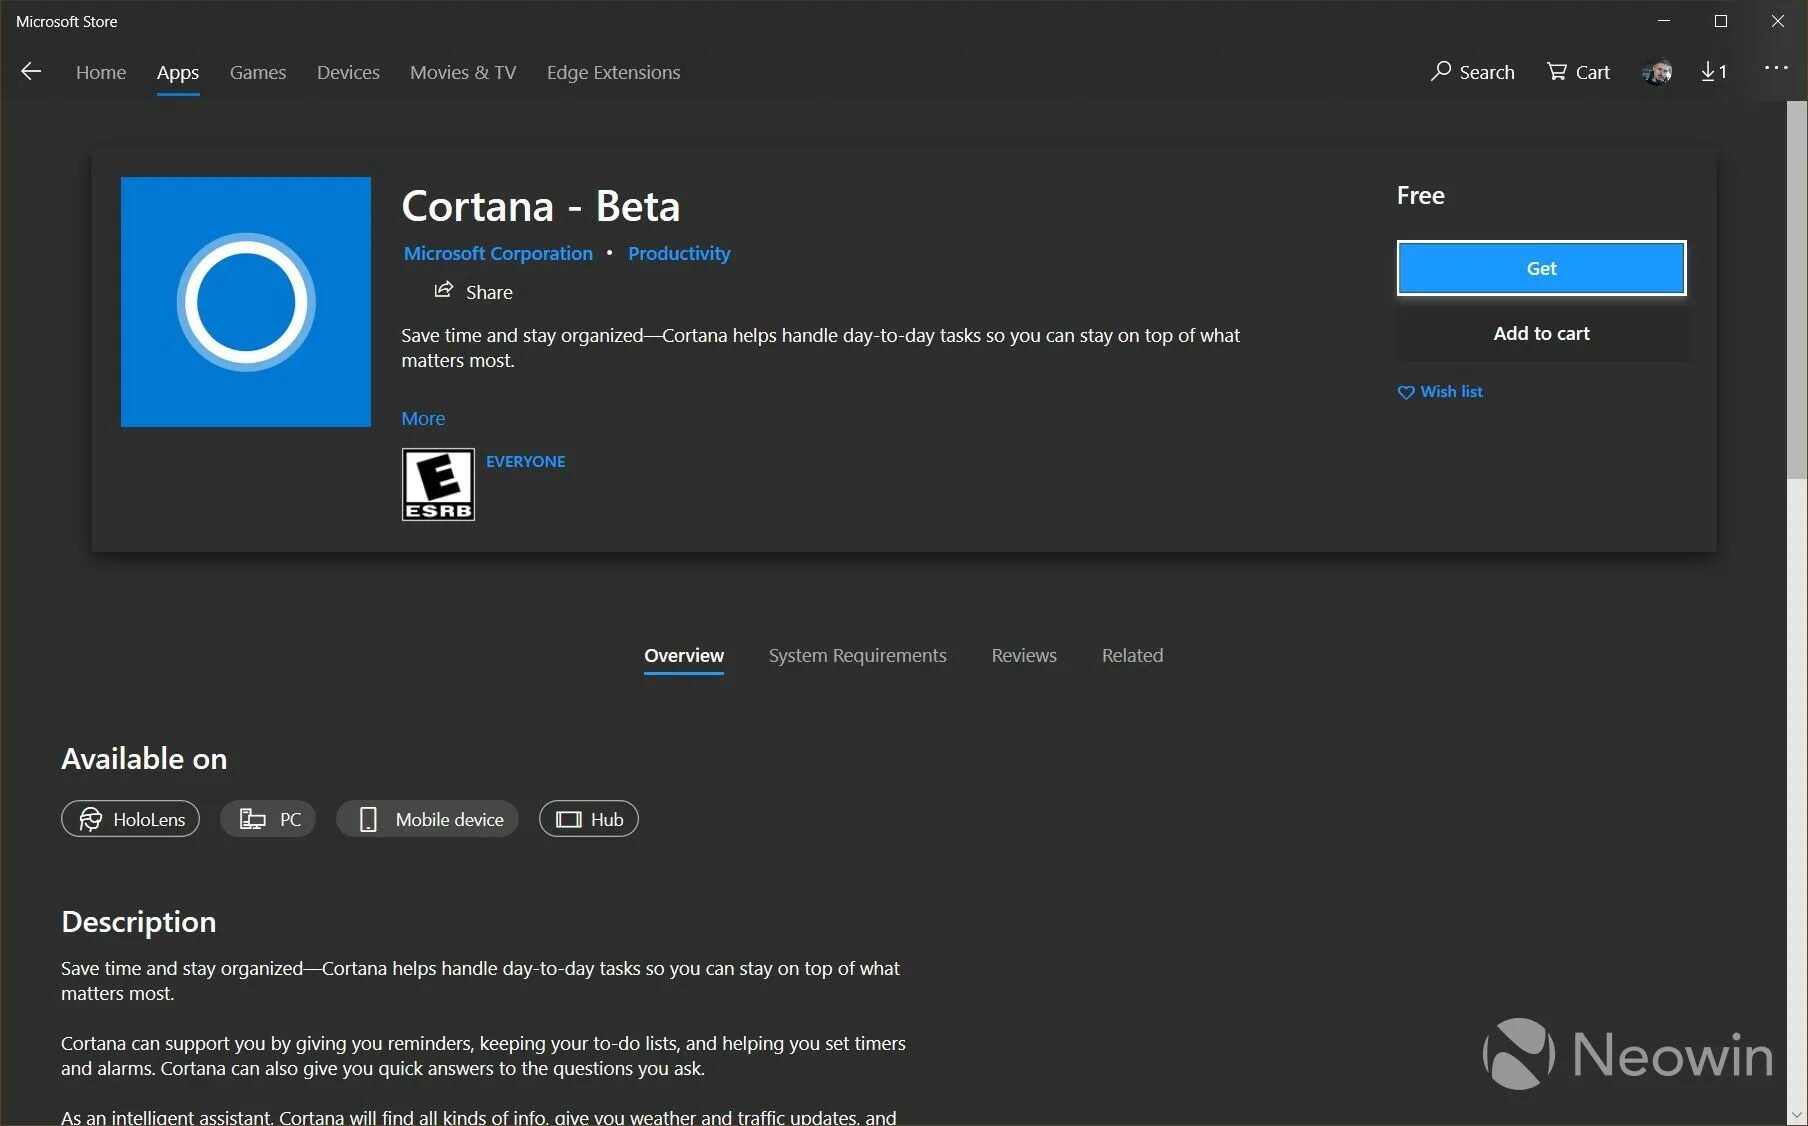This screenshot has width=1808, height=1126.
Task: Open the Devices tab
Action: coord(348,72)
